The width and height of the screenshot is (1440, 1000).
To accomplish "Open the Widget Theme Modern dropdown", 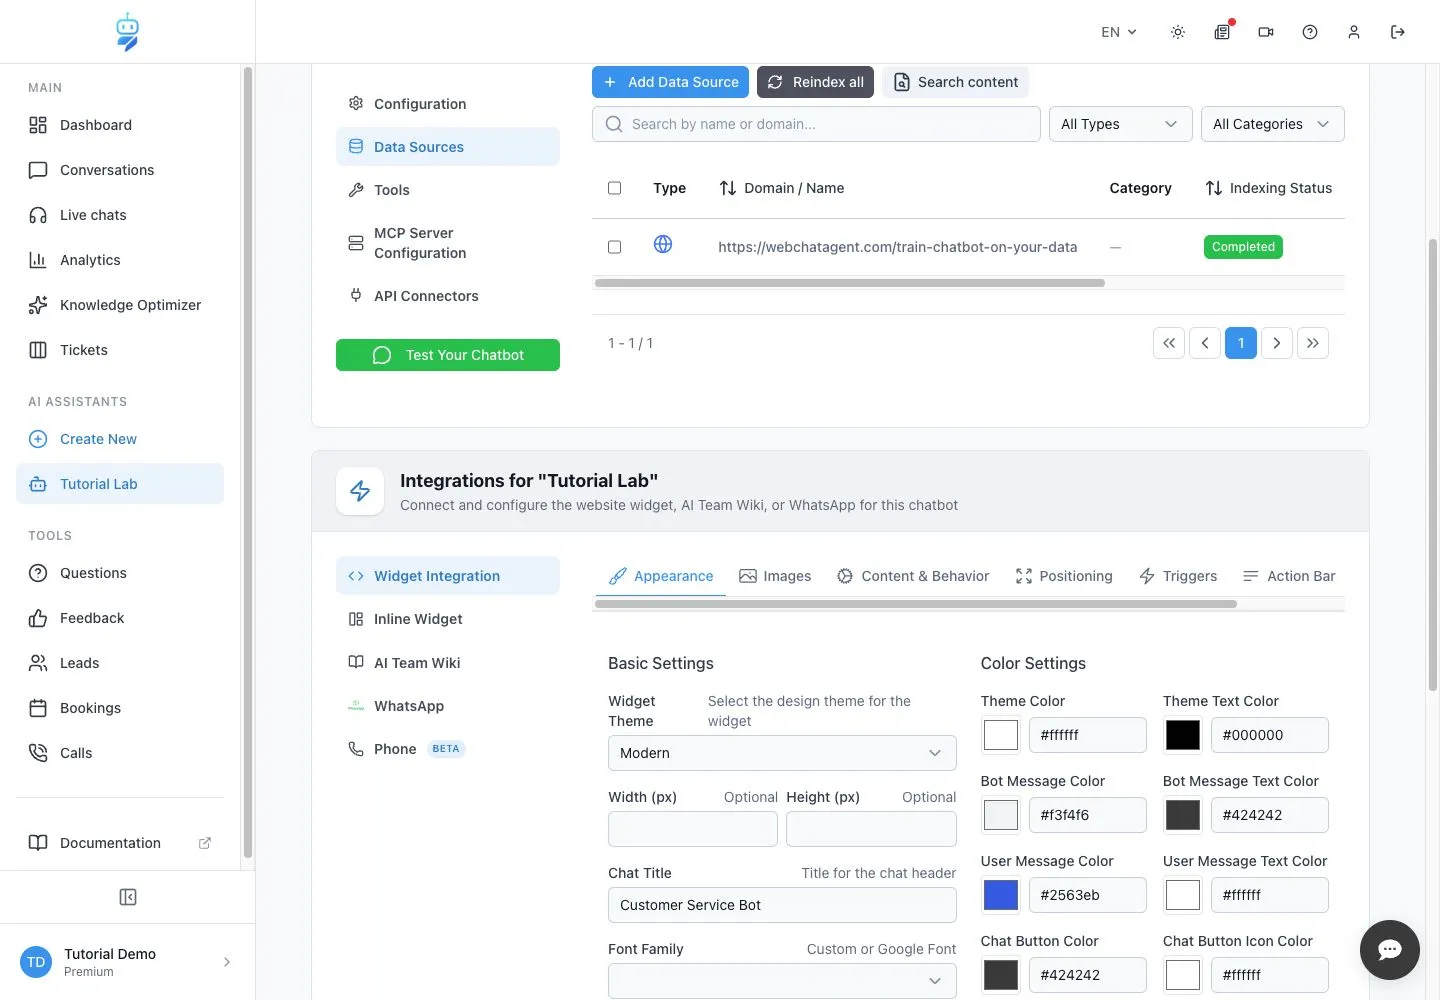I will coord(782,753).
